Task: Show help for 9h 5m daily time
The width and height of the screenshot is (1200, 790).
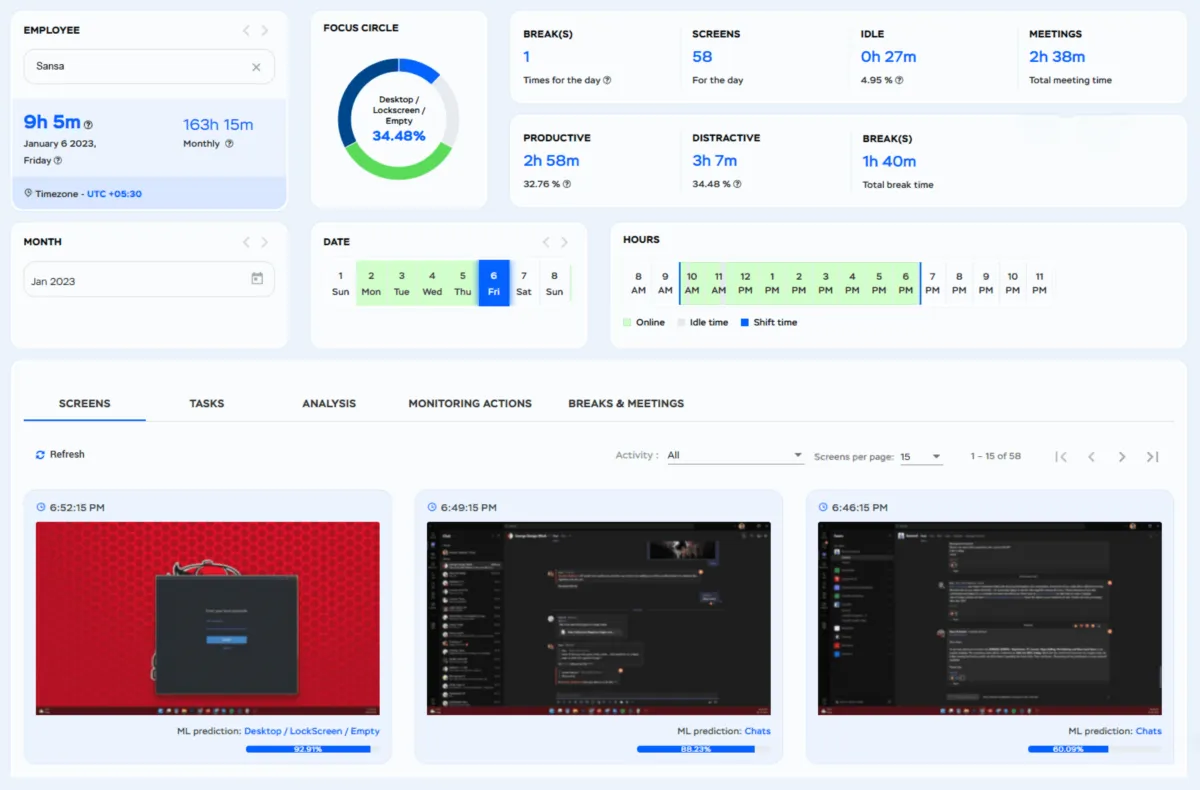Action: click(88, 125)
